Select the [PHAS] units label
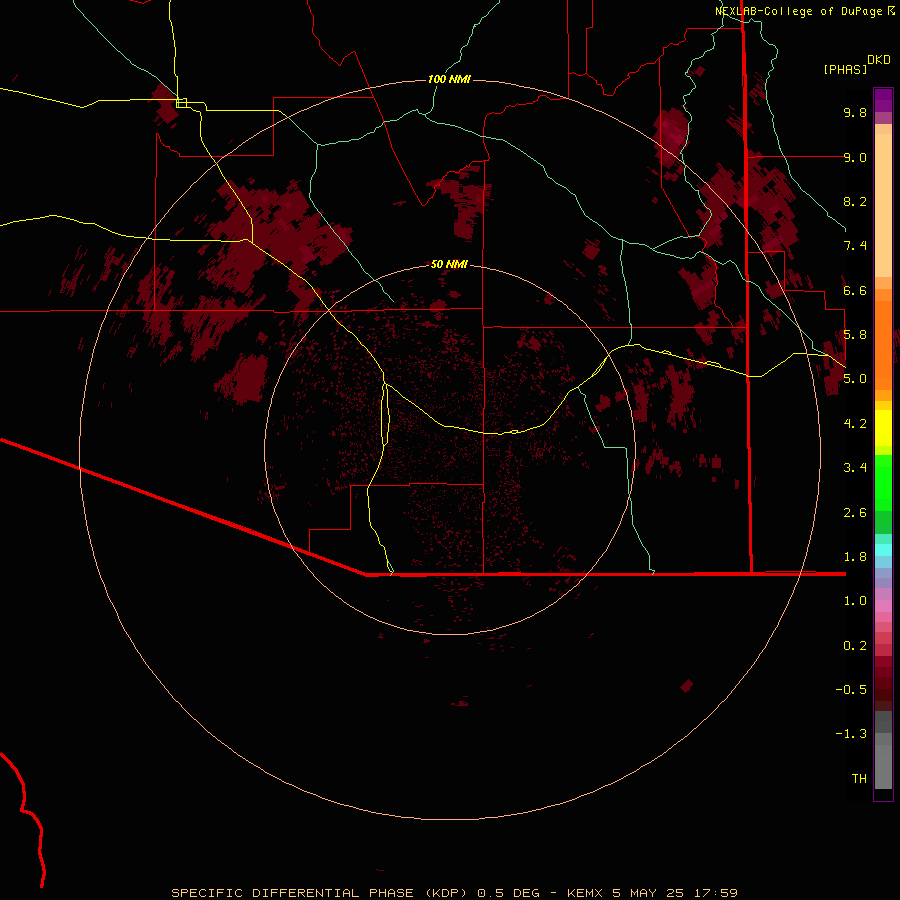This screenshot has width=900, height=900. tap(845, 69)
